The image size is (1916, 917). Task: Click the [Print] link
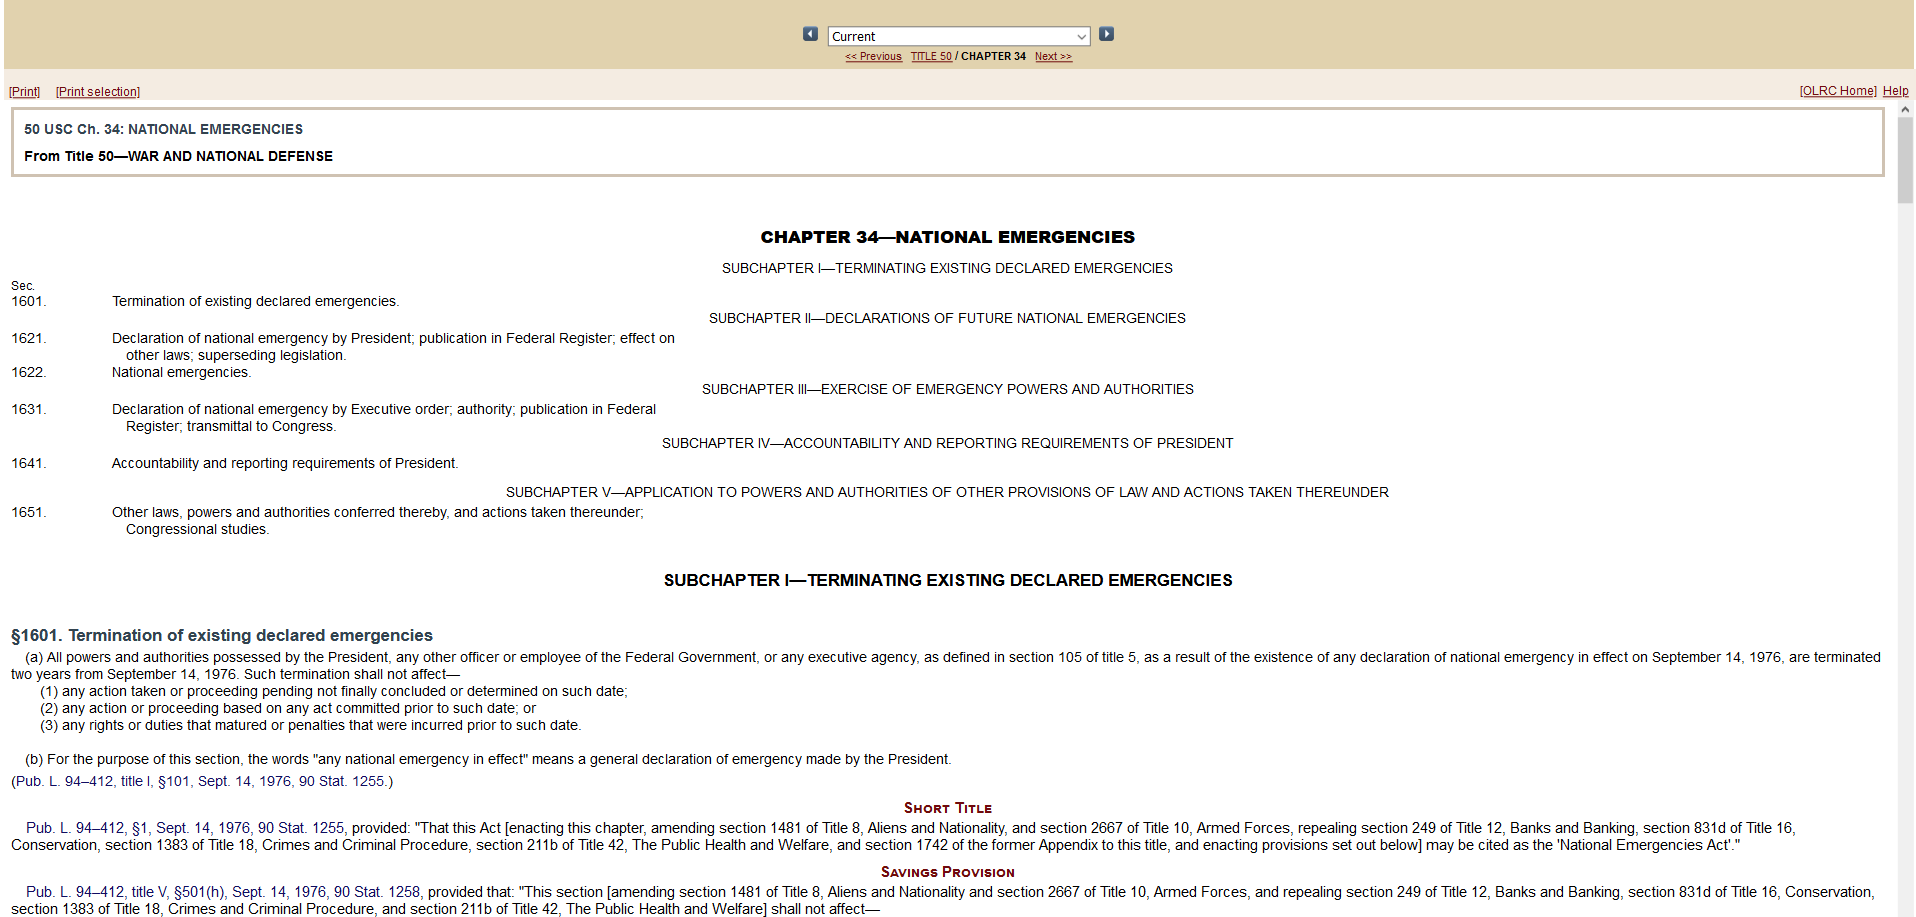(x=25, y=92)
